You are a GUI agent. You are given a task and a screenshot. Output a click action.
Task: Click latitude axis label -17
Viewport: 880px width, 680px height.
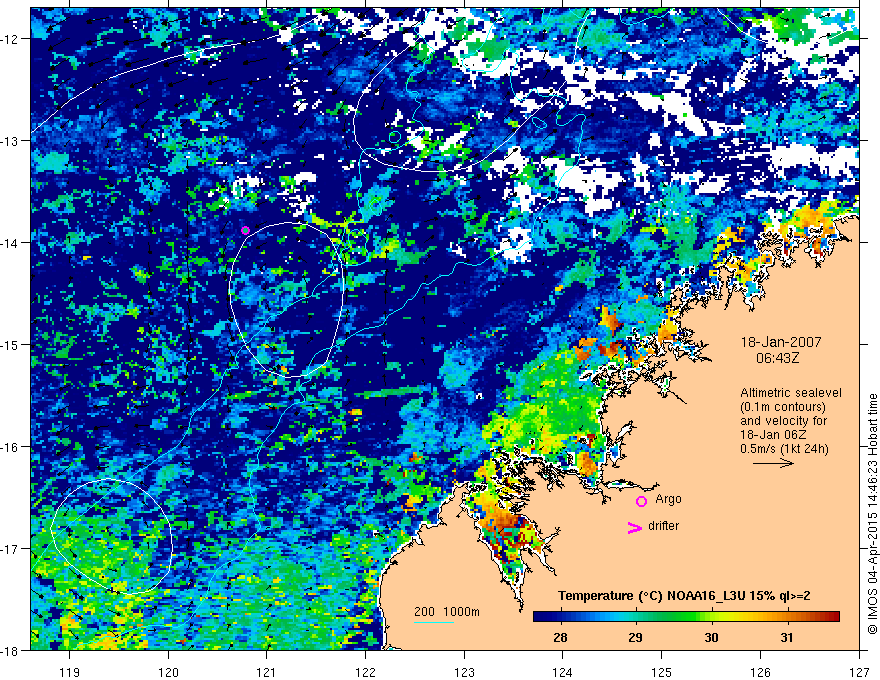pos(10,549)
